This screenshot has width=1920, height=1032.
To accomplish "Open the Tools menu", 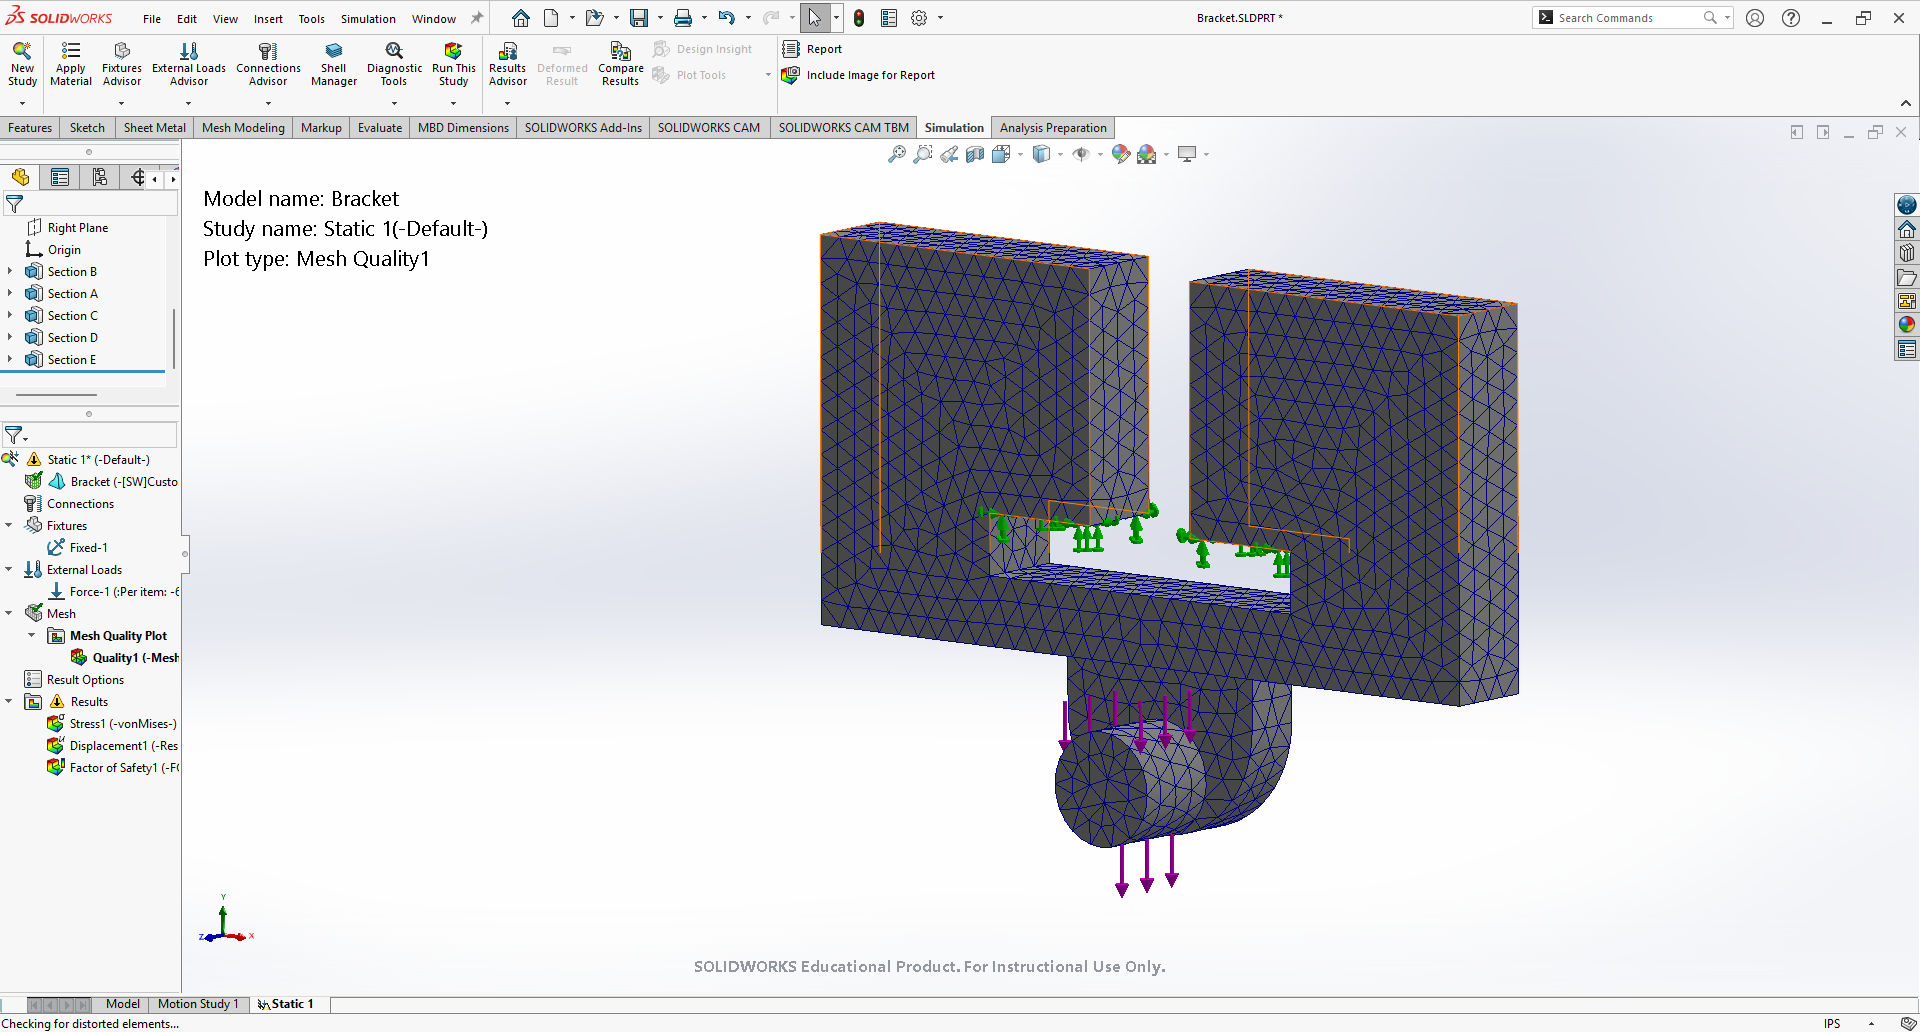I will (x=311, y=19).
